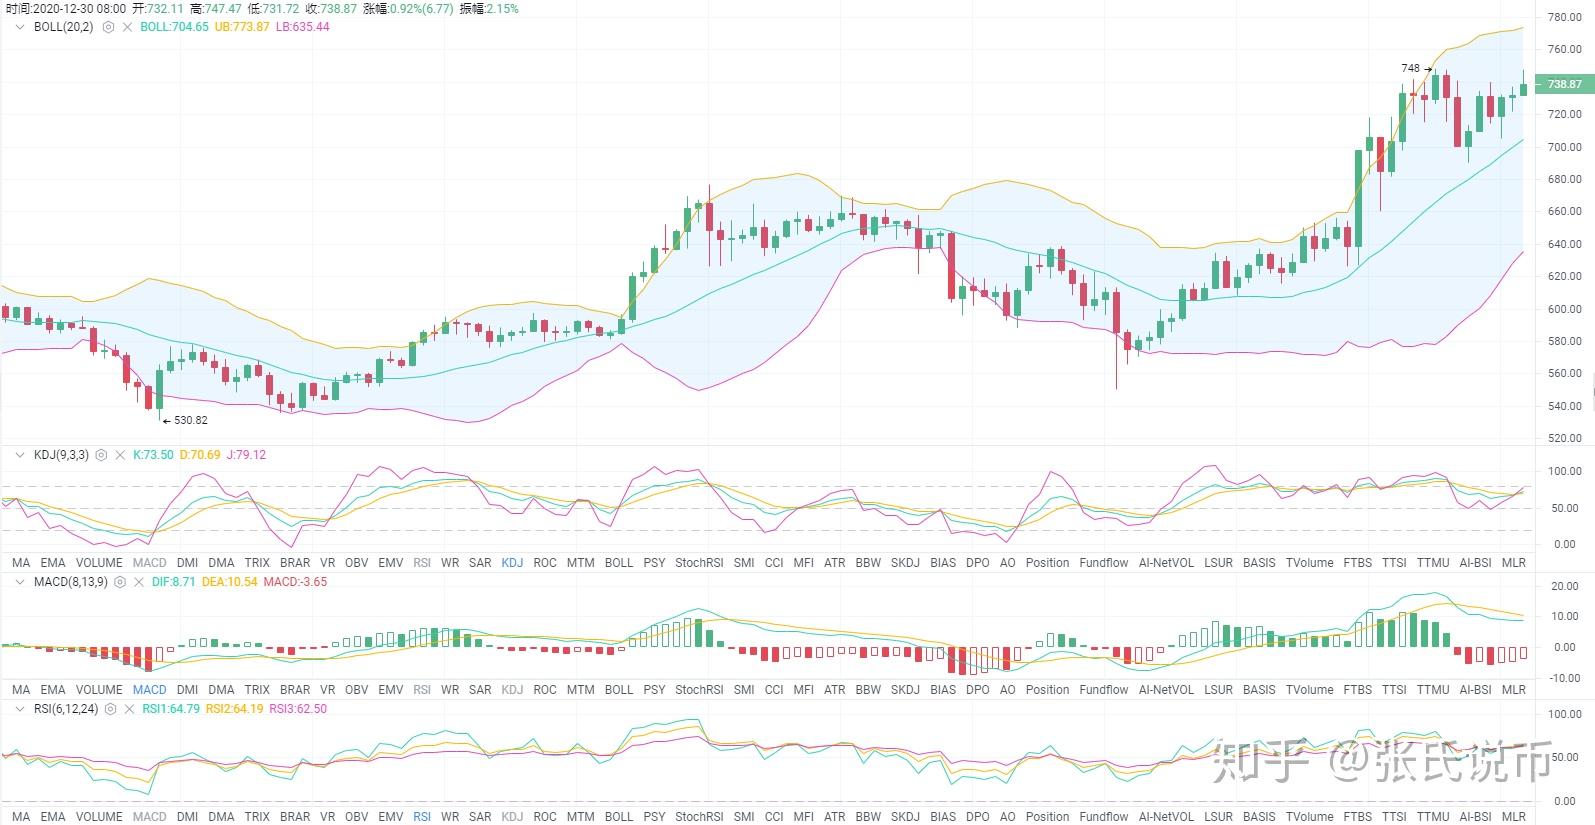Select MTM in the bottom RSI panel's tab row

click(x=580, y=817)
